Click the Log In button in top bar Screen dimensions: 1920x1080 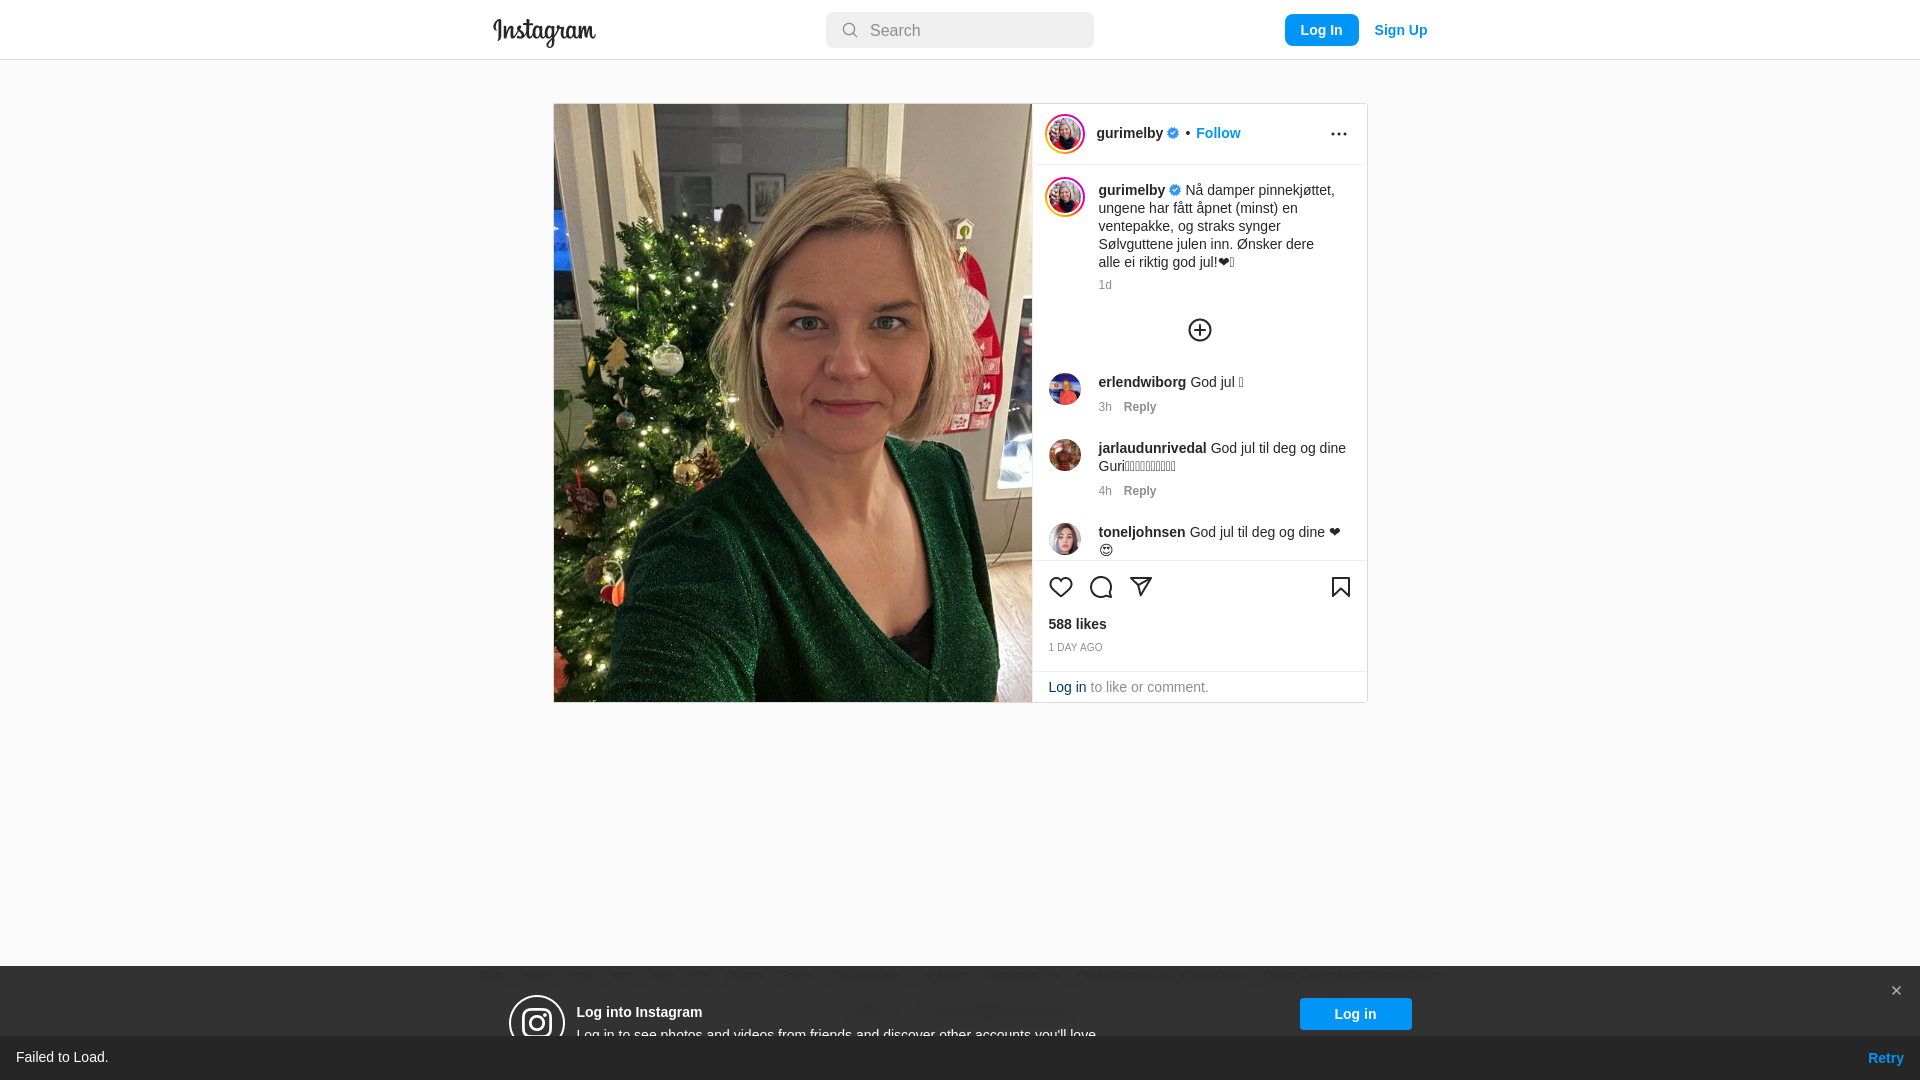1322,30
